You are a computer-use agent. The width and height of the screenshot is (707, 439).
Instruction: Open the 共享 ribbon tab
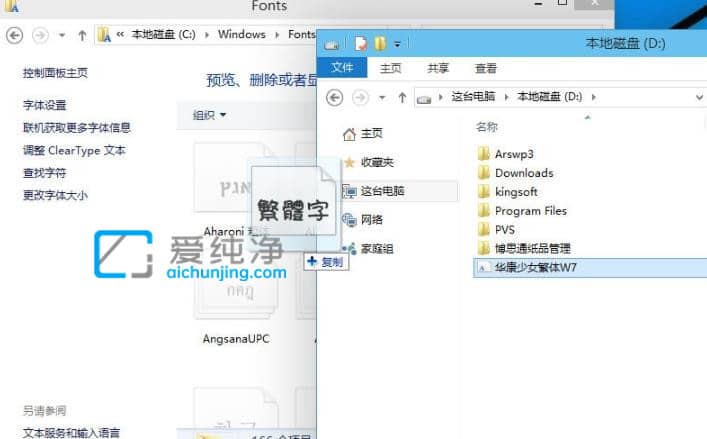click(x=438, y=69)
